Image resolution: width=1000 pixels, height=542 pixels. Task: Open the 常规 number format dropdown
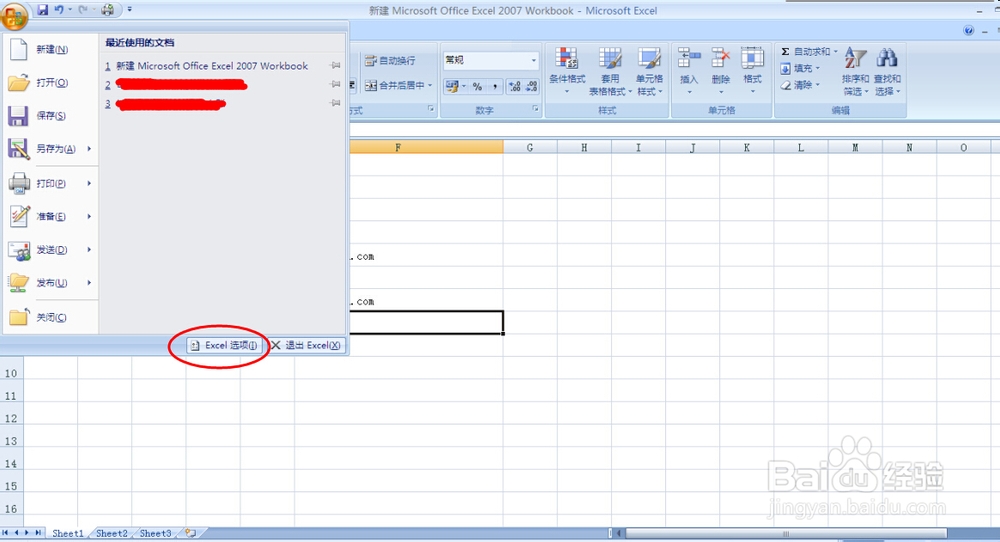click(534, 60)
